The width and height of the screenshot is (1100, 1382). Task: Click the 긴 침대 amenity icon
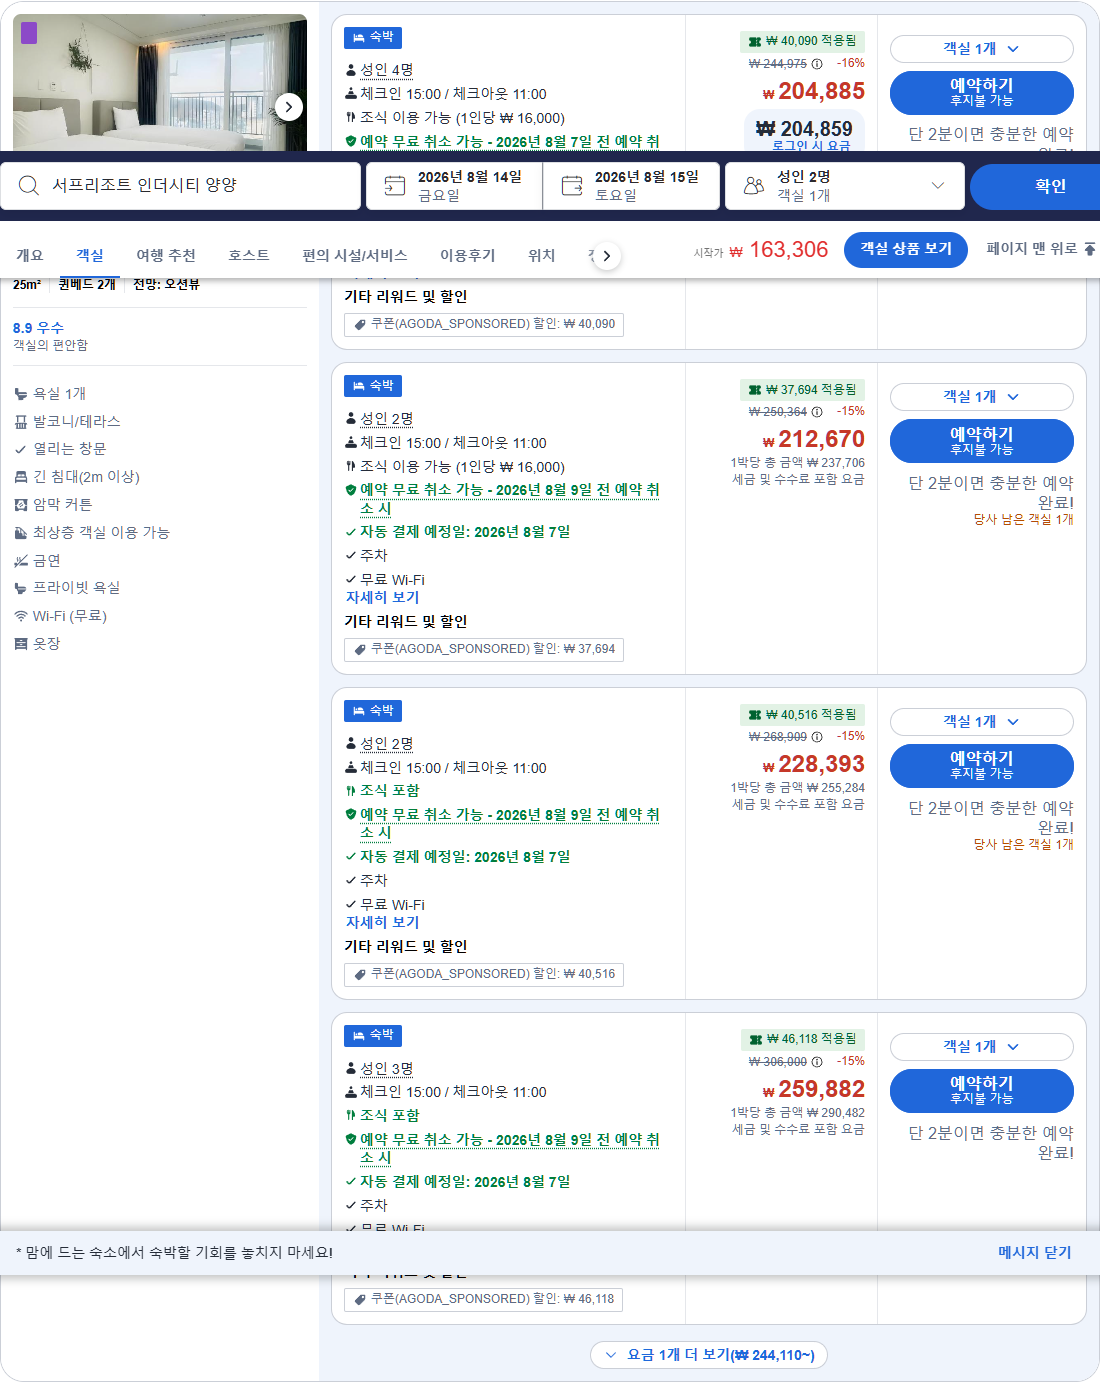click(21, 477)
